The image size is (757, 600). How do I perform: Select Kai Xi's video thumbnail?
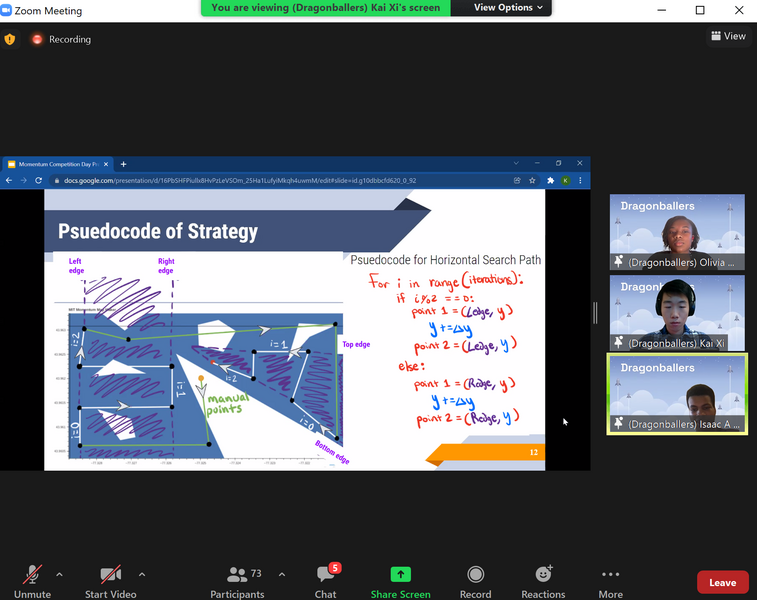[x=677, y=313]
